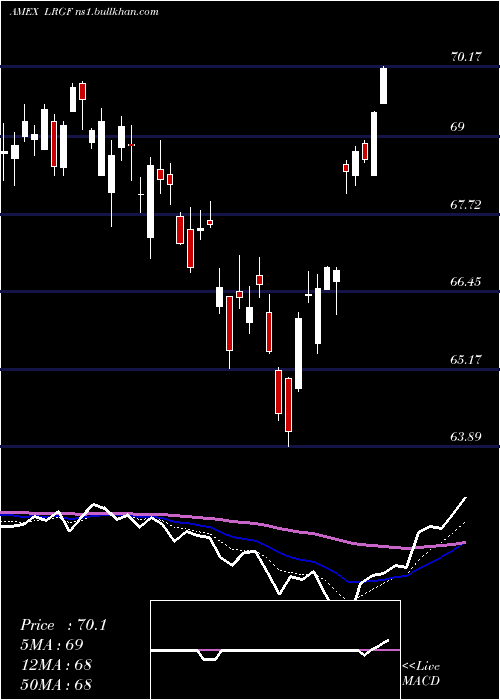Click the 5MA : 69 readout
Image resolution: width=500 pixels, height=700 pixels.
click(x=52, y=645)
